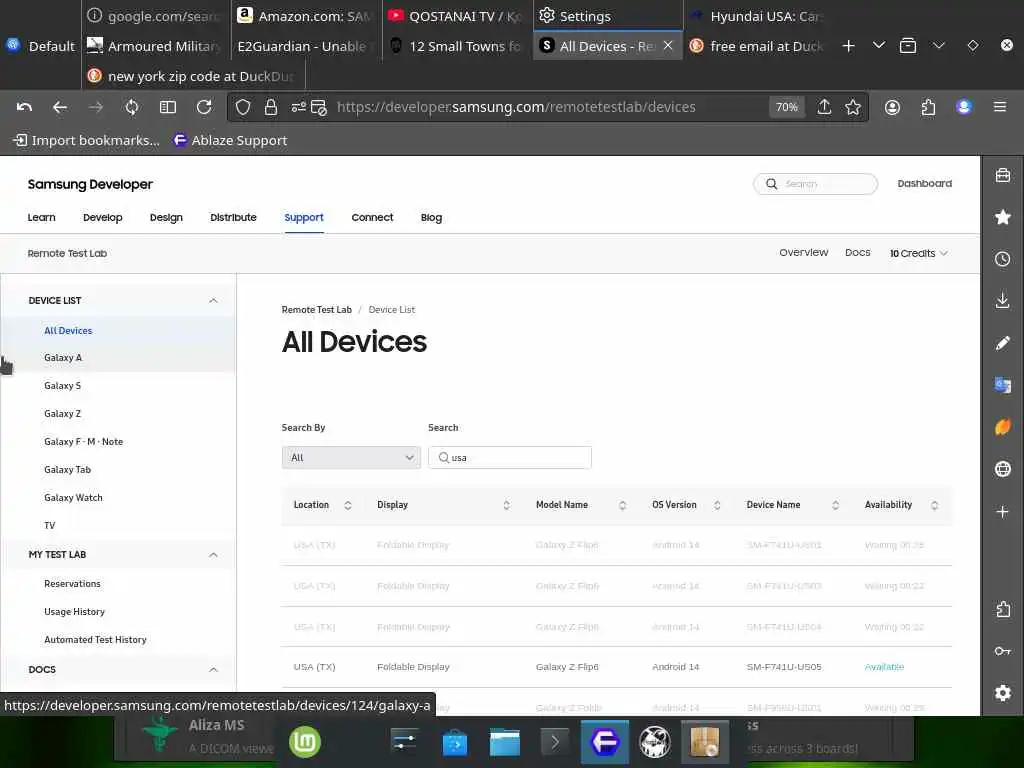The image size is (1024, 768).
Task: Open the share page icon in address bar
Action: click(x=824, y=107)
